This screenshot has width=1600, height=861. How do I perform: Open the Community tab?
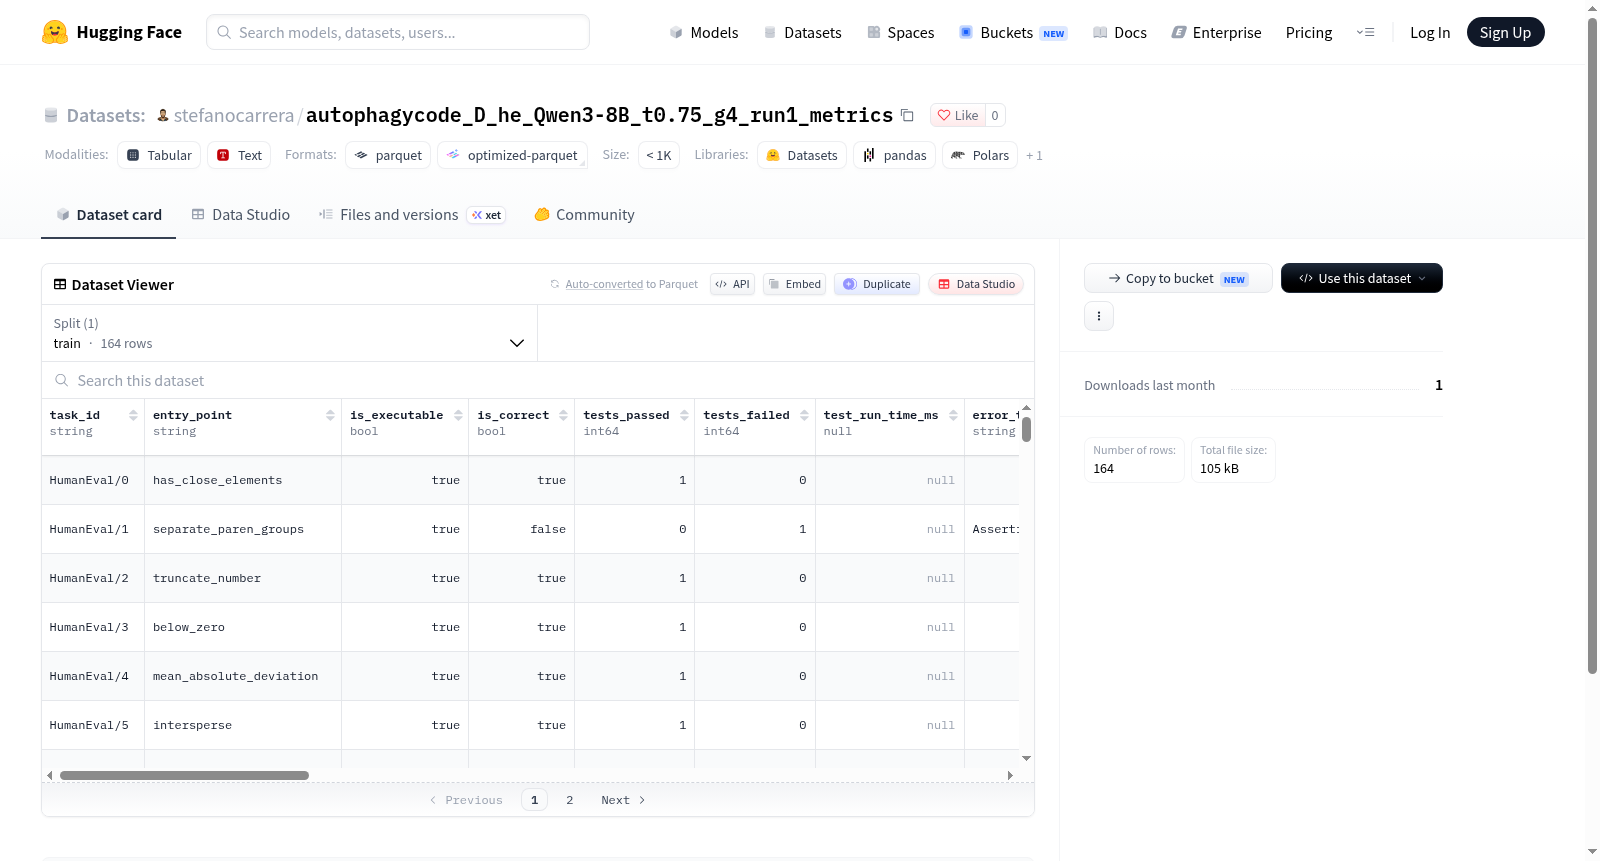584,215
